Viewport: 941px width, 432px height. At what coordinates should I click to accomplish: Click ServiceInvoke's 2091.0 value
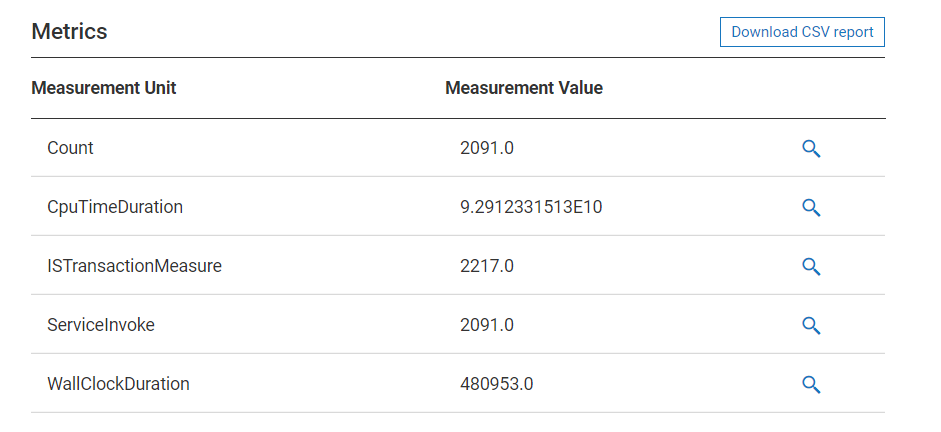pyautogui.click(x=487, y=325)
